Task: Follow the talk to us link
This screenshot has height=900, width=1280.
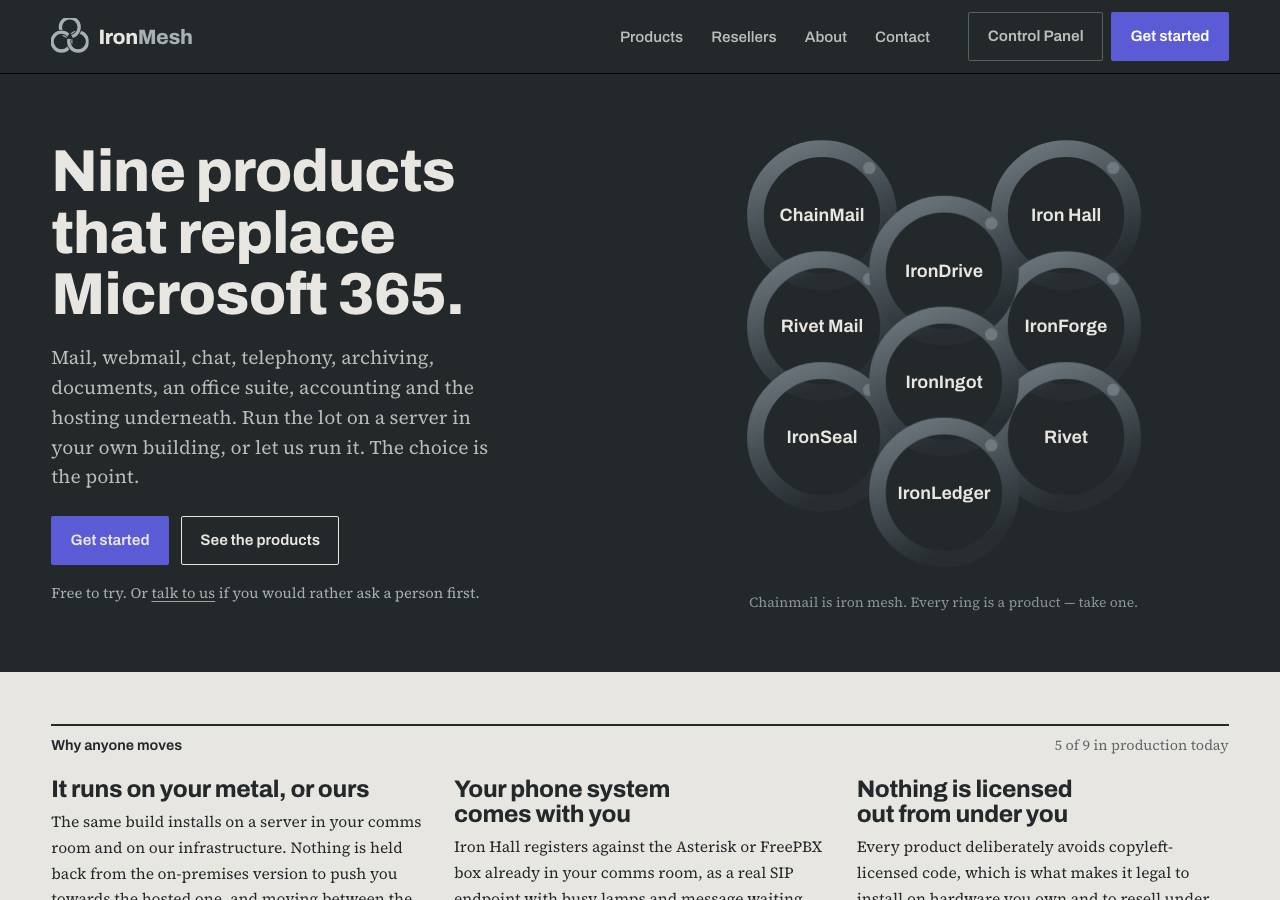Action: 183,593
